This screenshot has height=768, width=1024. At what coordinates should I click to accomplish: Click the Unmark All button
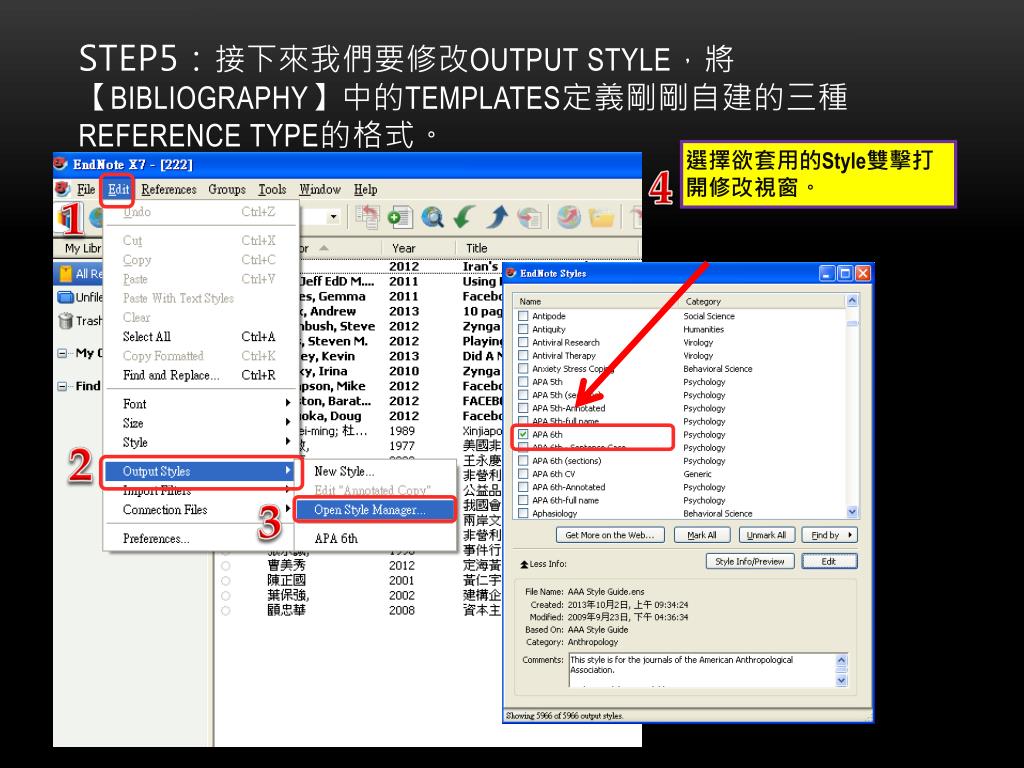(x=766, y=535)
